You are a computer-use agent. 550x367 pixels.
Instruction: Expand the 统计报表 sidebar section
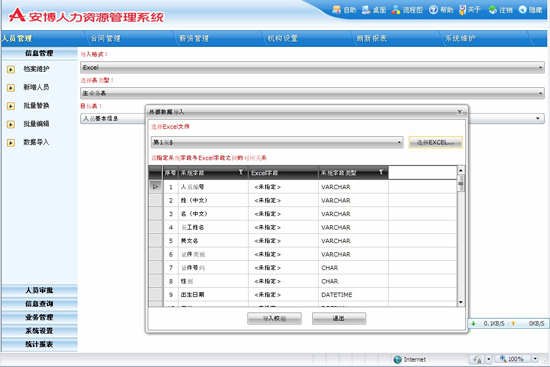click(x=39, y=344)
